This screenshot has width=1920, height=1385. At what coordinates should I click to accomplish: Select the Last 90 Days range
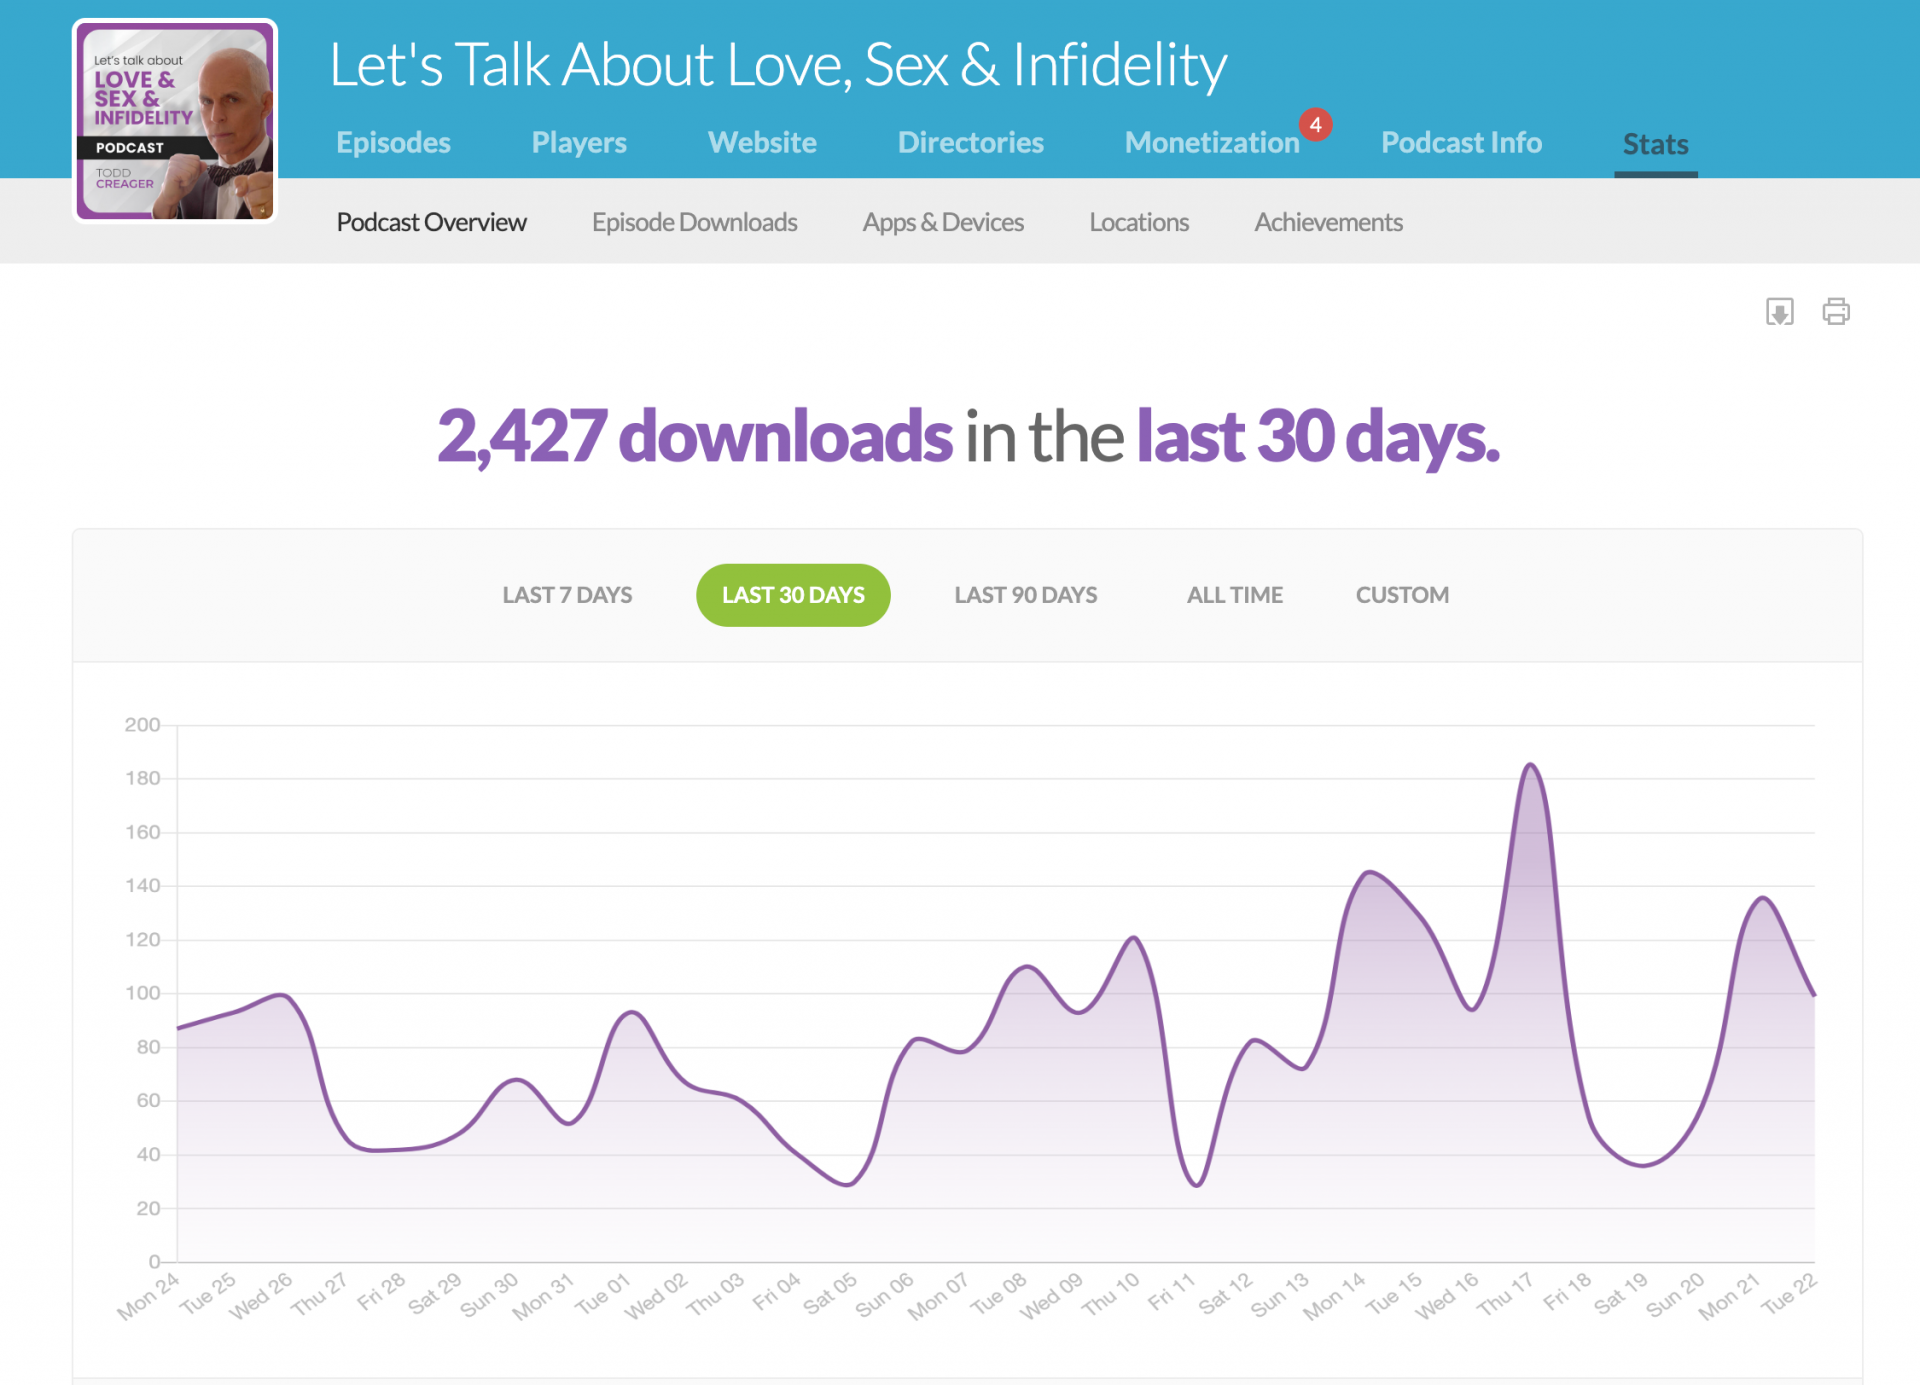coord(1025,595)
